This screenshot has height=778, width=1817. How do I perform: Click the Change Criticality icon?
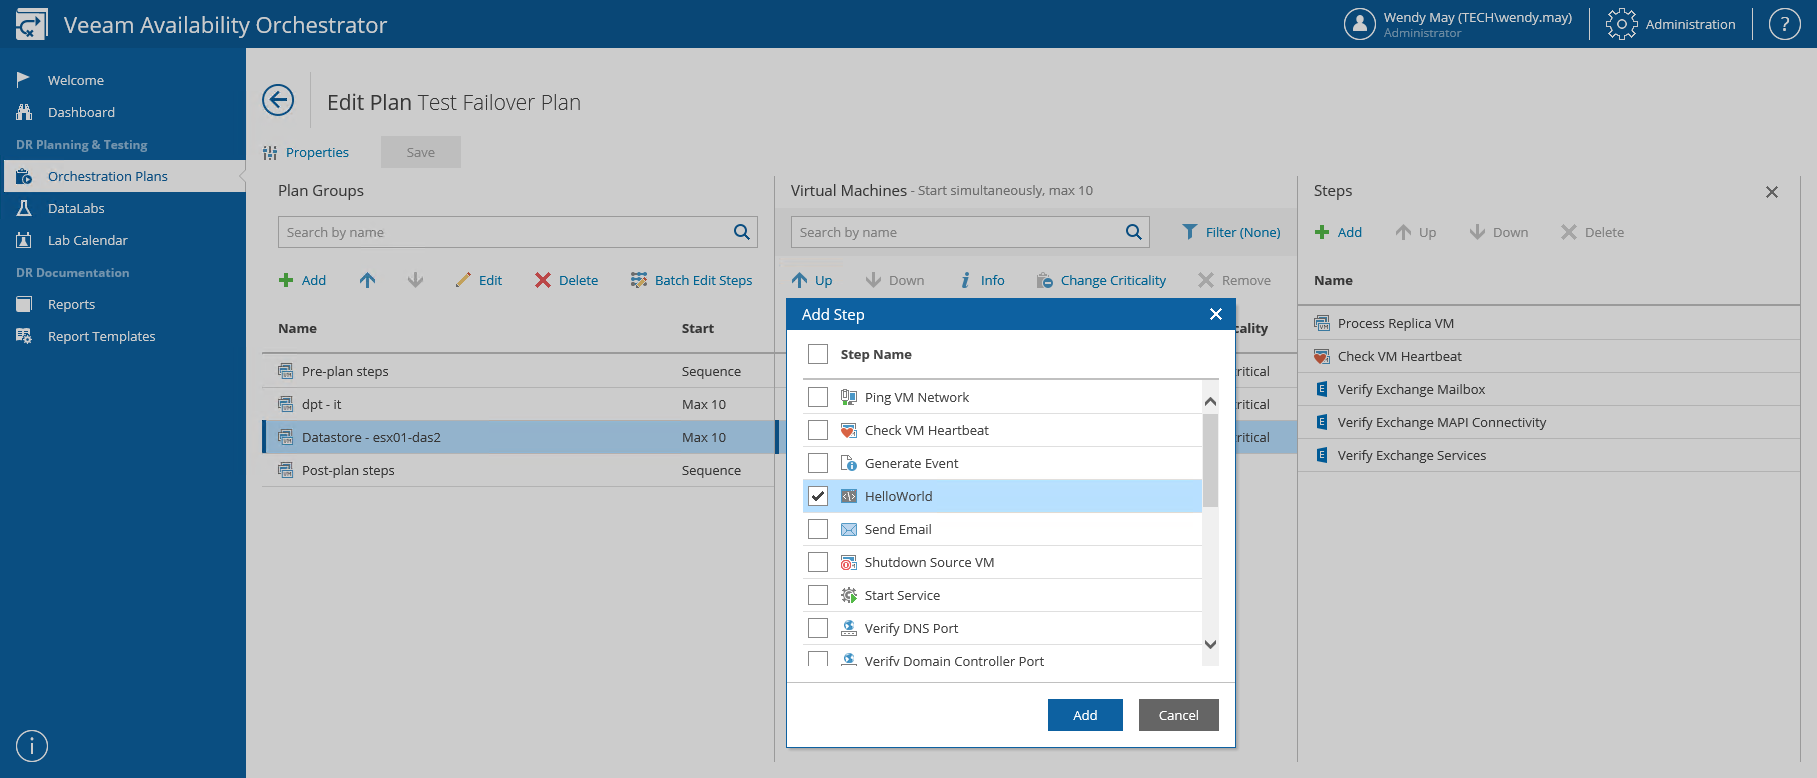coord(1045,280)
